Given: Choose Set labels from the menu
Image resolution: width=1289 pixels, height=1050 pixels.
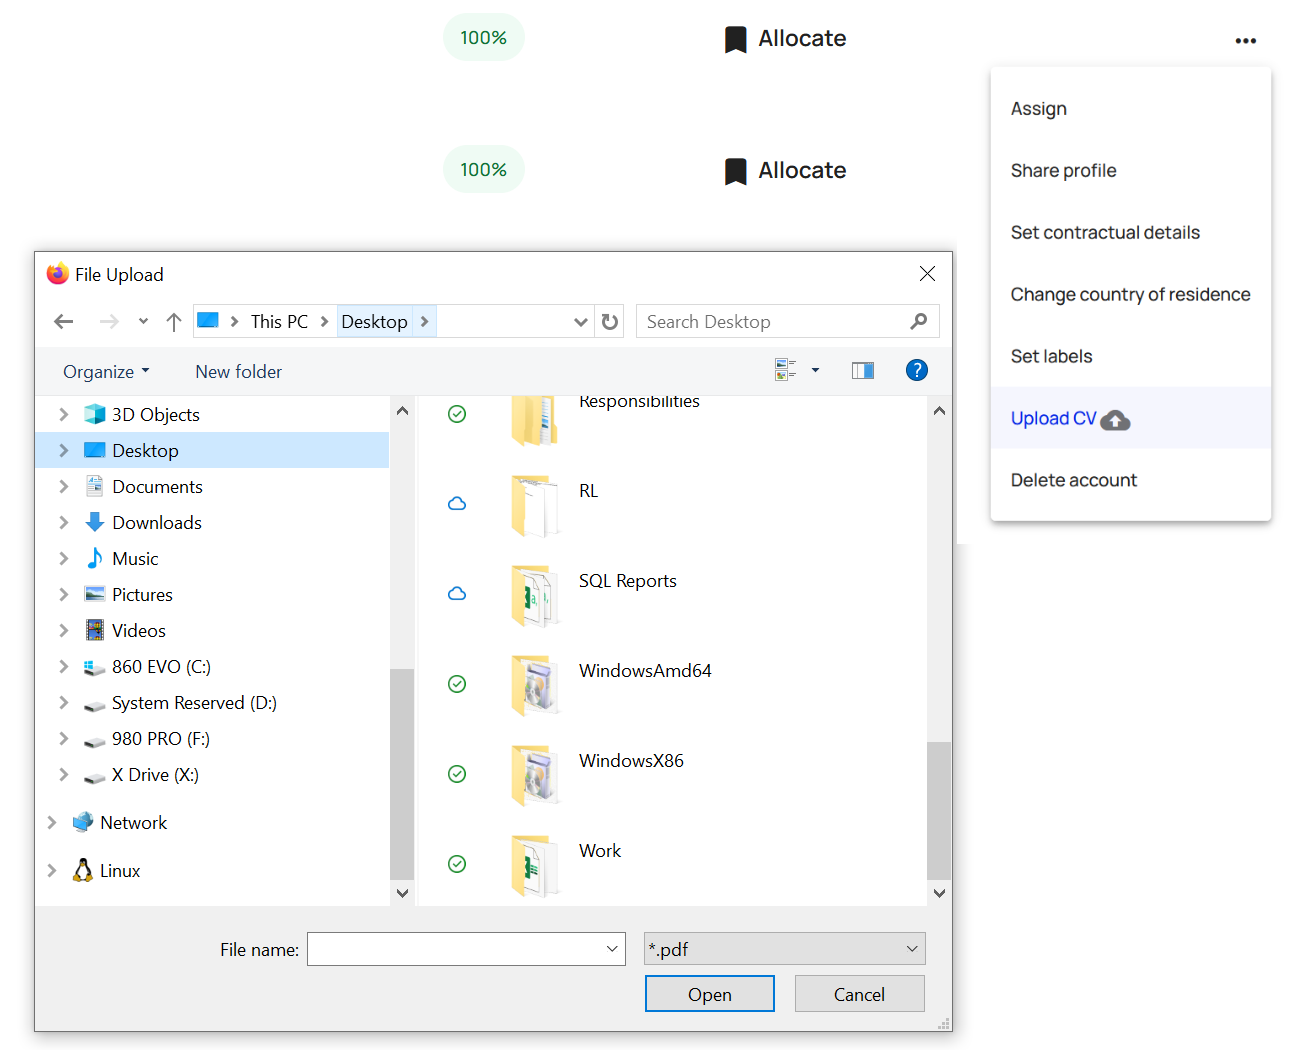Looking at the screenshot, I should (1130, 357).
